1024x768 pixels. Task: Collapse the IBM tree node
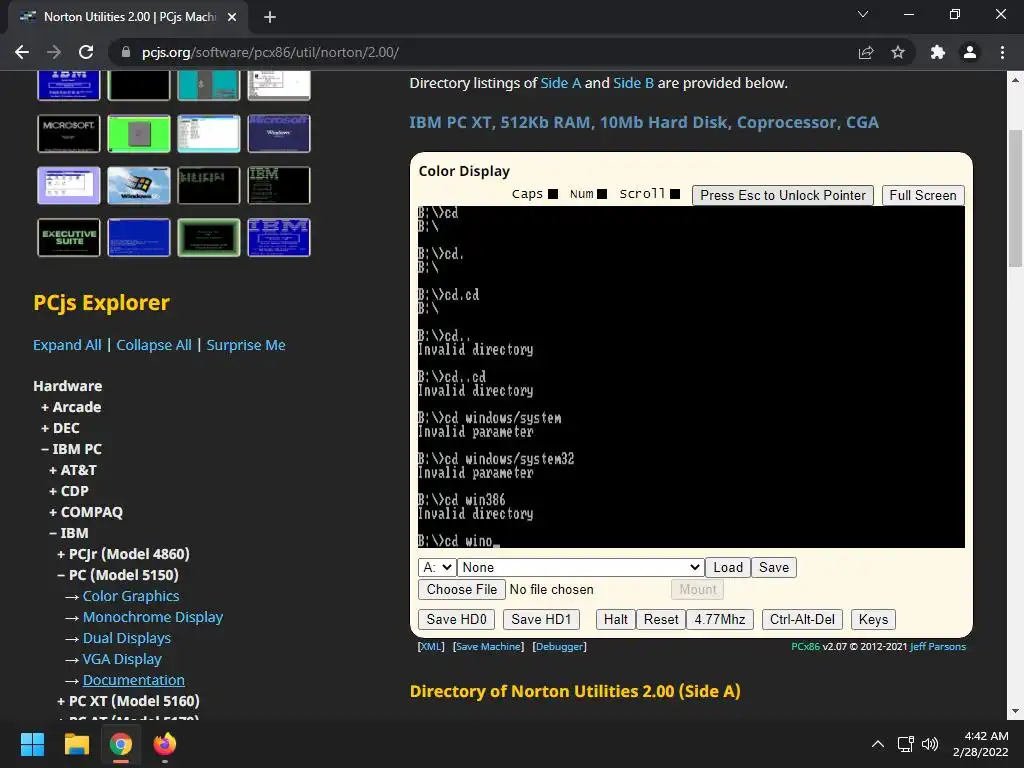click(69, 532)
